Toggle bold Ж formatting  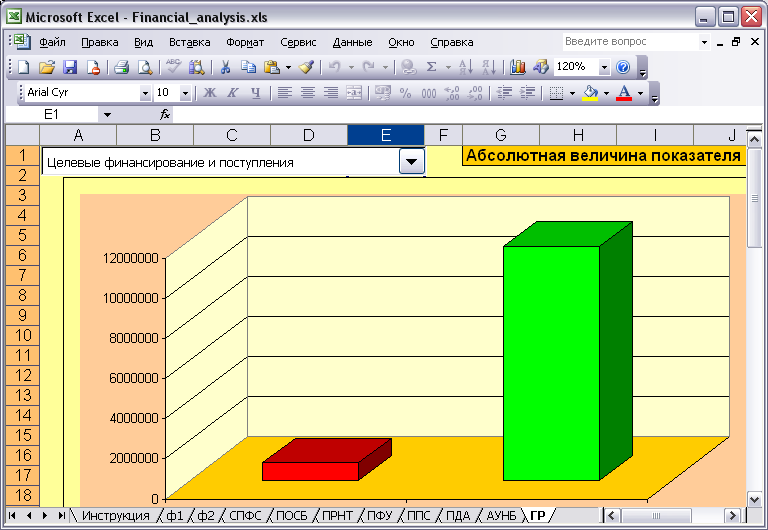click(210, 93)
